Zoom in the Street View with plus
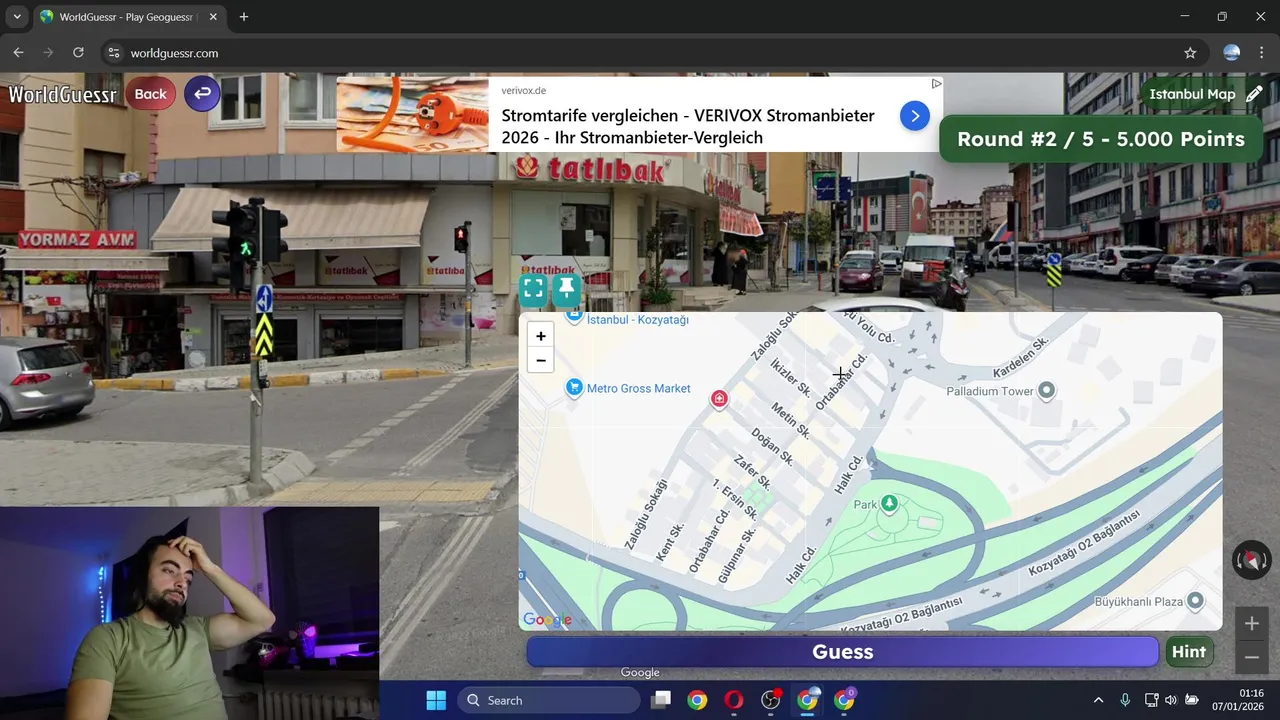The width and height of the screenshot is (1280, 720). (1251, 624)
